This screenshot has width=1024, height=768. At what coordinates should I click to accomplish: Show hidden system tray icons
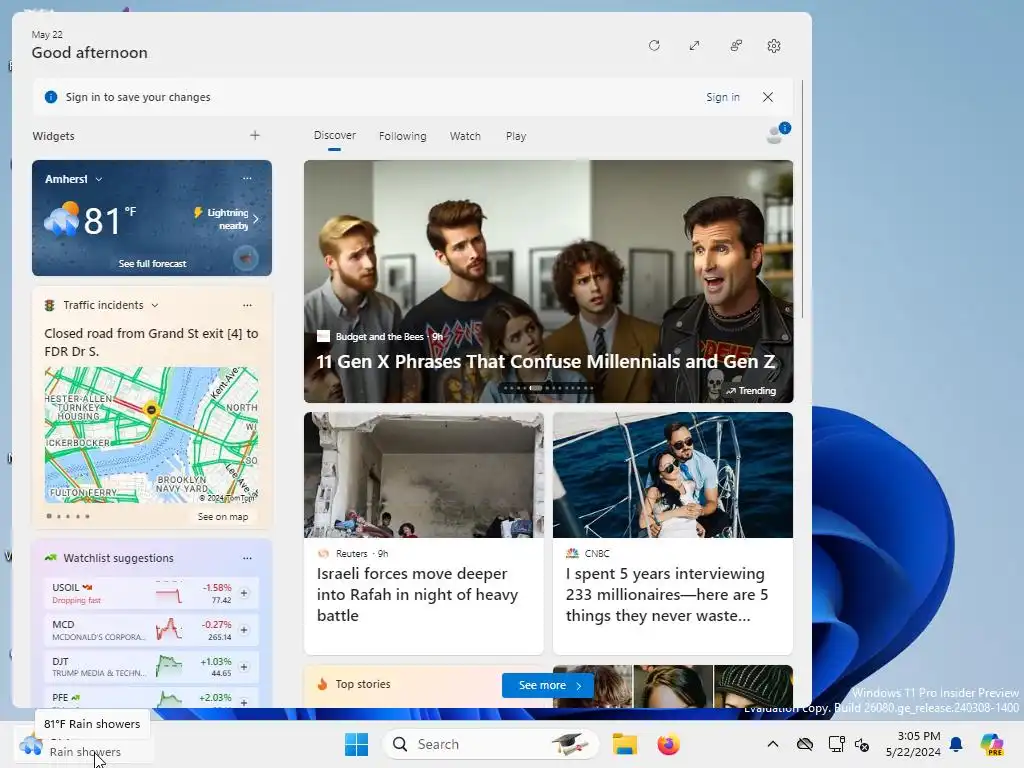coord(773,744)
